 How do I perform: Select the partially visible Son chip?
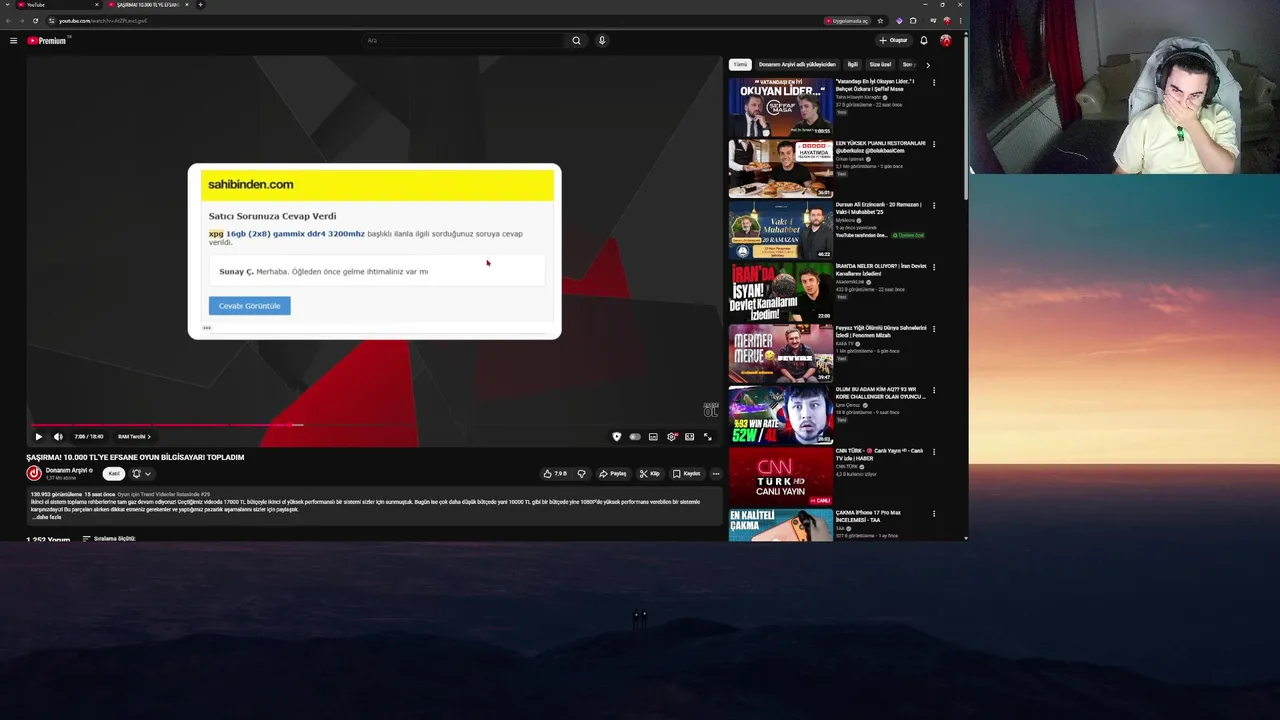tap(908, 65)
